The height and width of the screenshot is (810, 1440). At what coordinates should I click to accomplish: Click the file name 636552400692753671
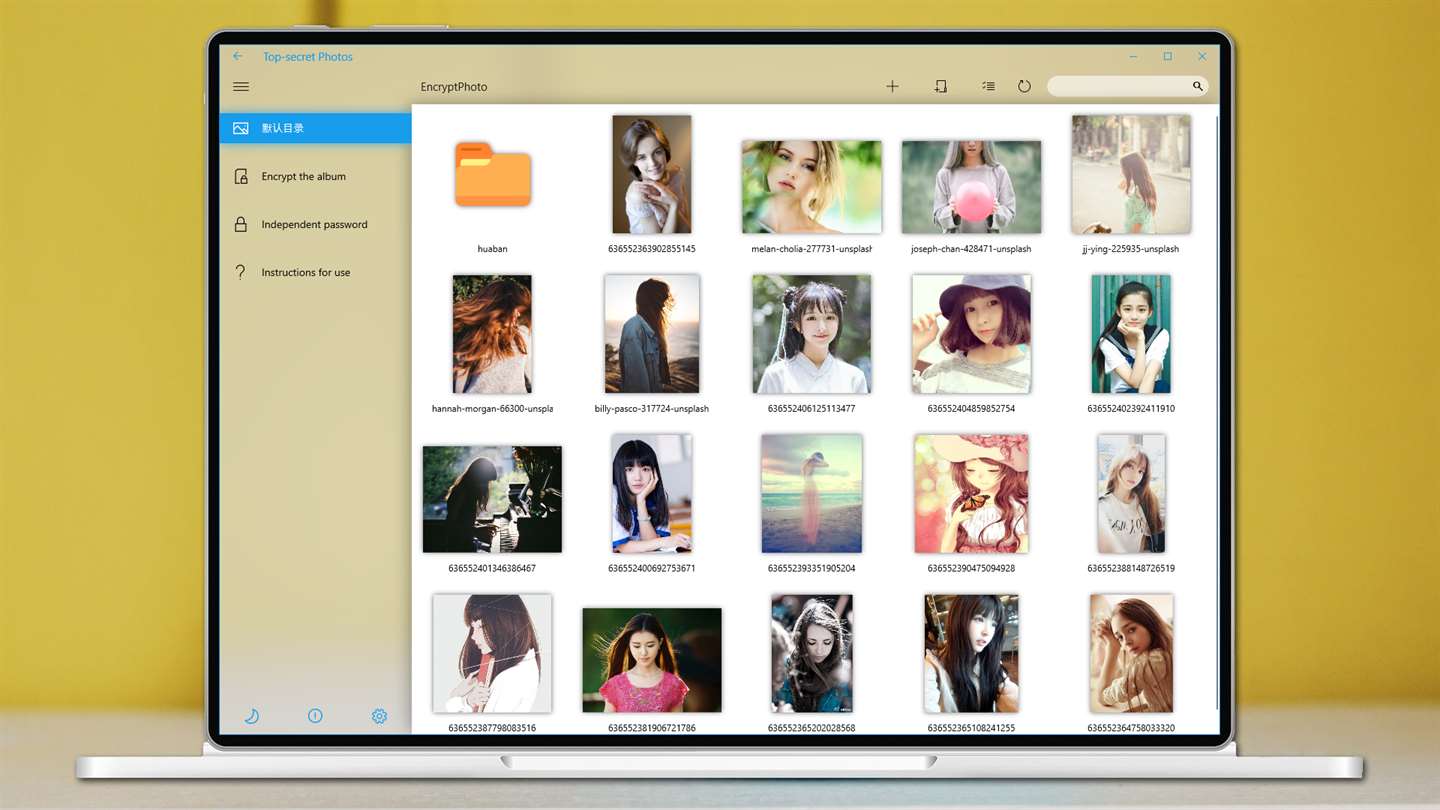(652, 568)
